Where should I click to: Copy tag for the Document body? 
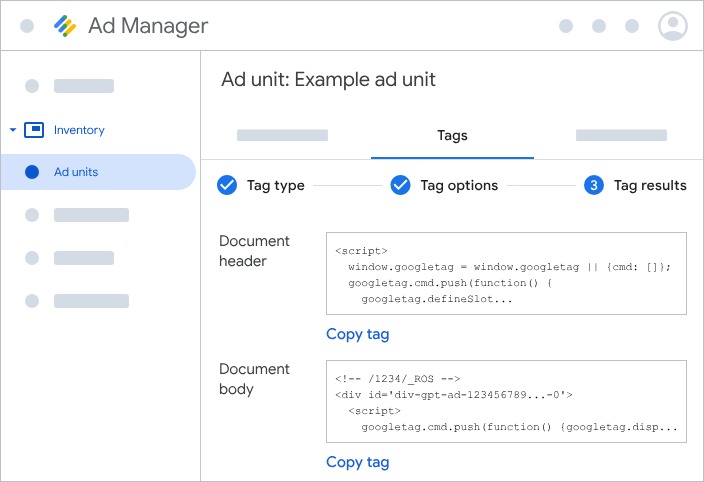click(357, 462)
